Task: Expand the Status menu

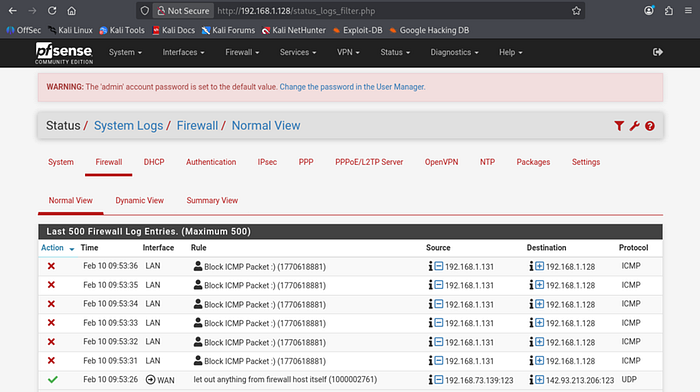Action: (395, 52)
